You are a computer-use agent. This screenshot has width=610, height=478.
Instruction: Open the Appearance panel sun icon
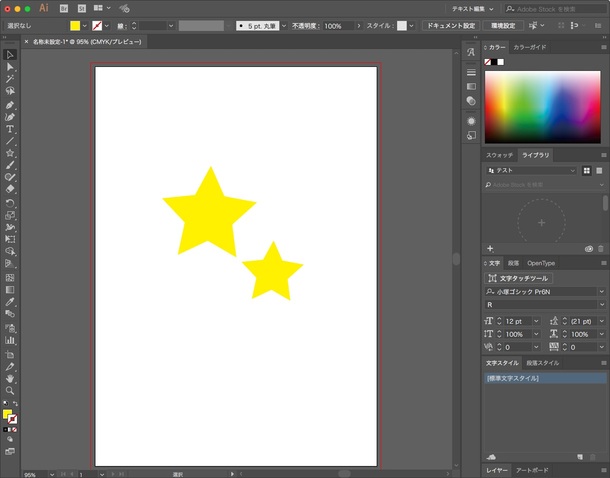tap(471, 121)
